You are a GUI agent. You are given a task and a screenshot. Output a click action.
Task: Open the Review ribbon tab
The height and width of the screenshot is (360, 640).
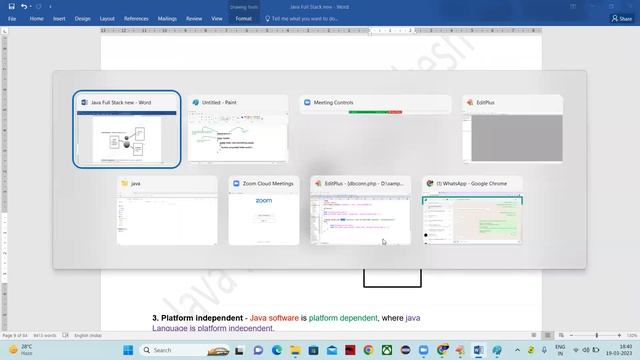coord(194,19)
